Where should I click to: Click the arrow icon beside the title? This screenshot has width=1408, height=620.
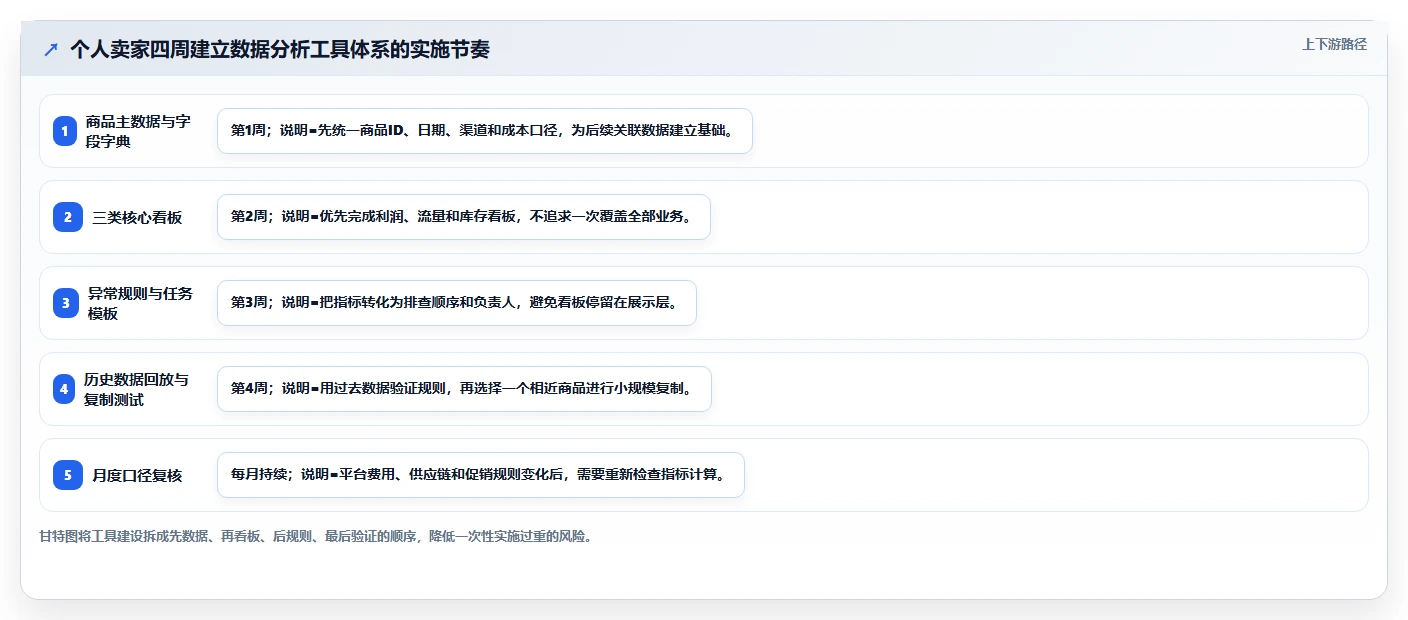(51, 49)
